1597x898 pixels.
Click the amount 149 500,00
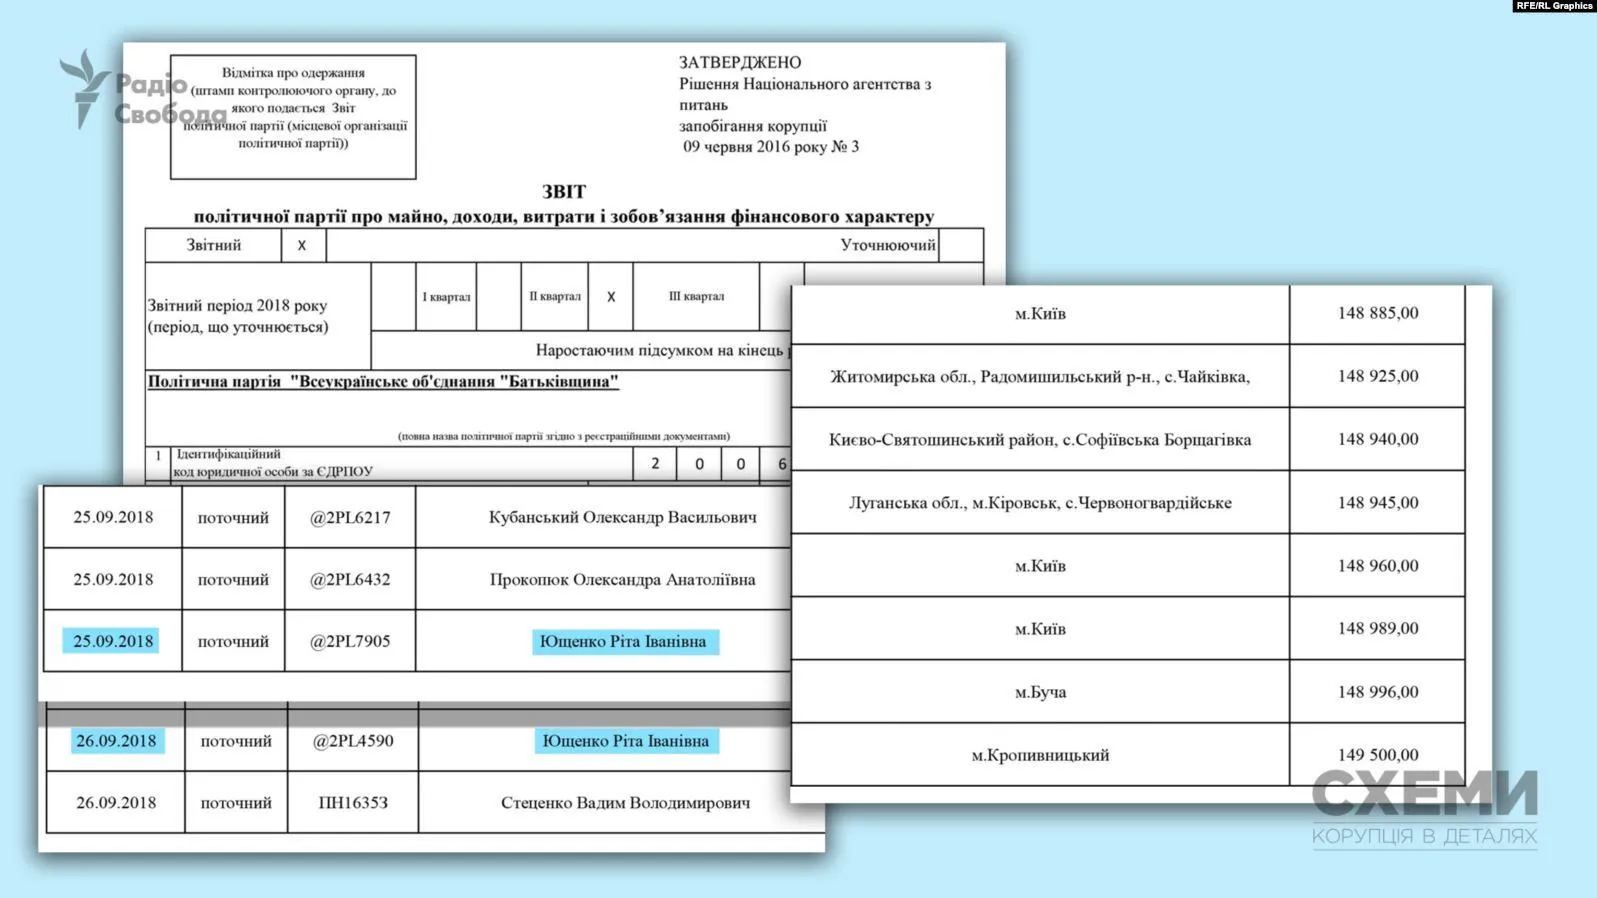[1377, 755]
